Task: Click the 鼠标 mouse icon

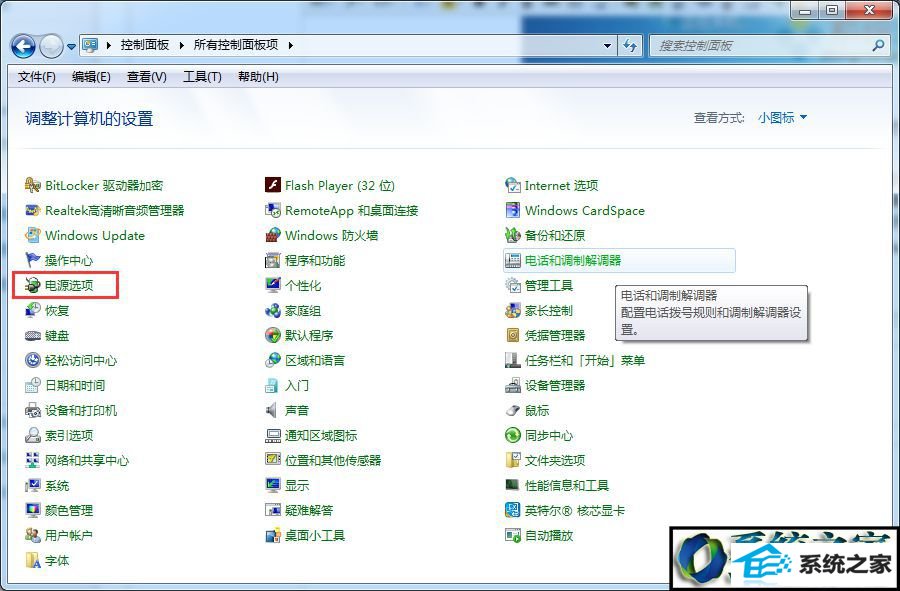Action: point(513,410)
